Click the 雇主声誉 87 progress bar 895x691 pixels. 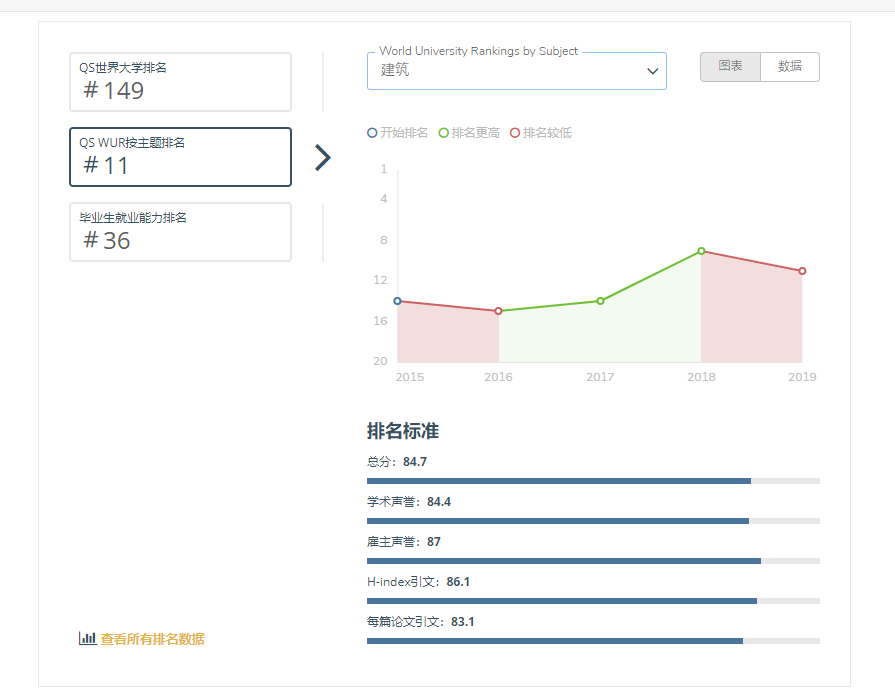tap(593, 561)
